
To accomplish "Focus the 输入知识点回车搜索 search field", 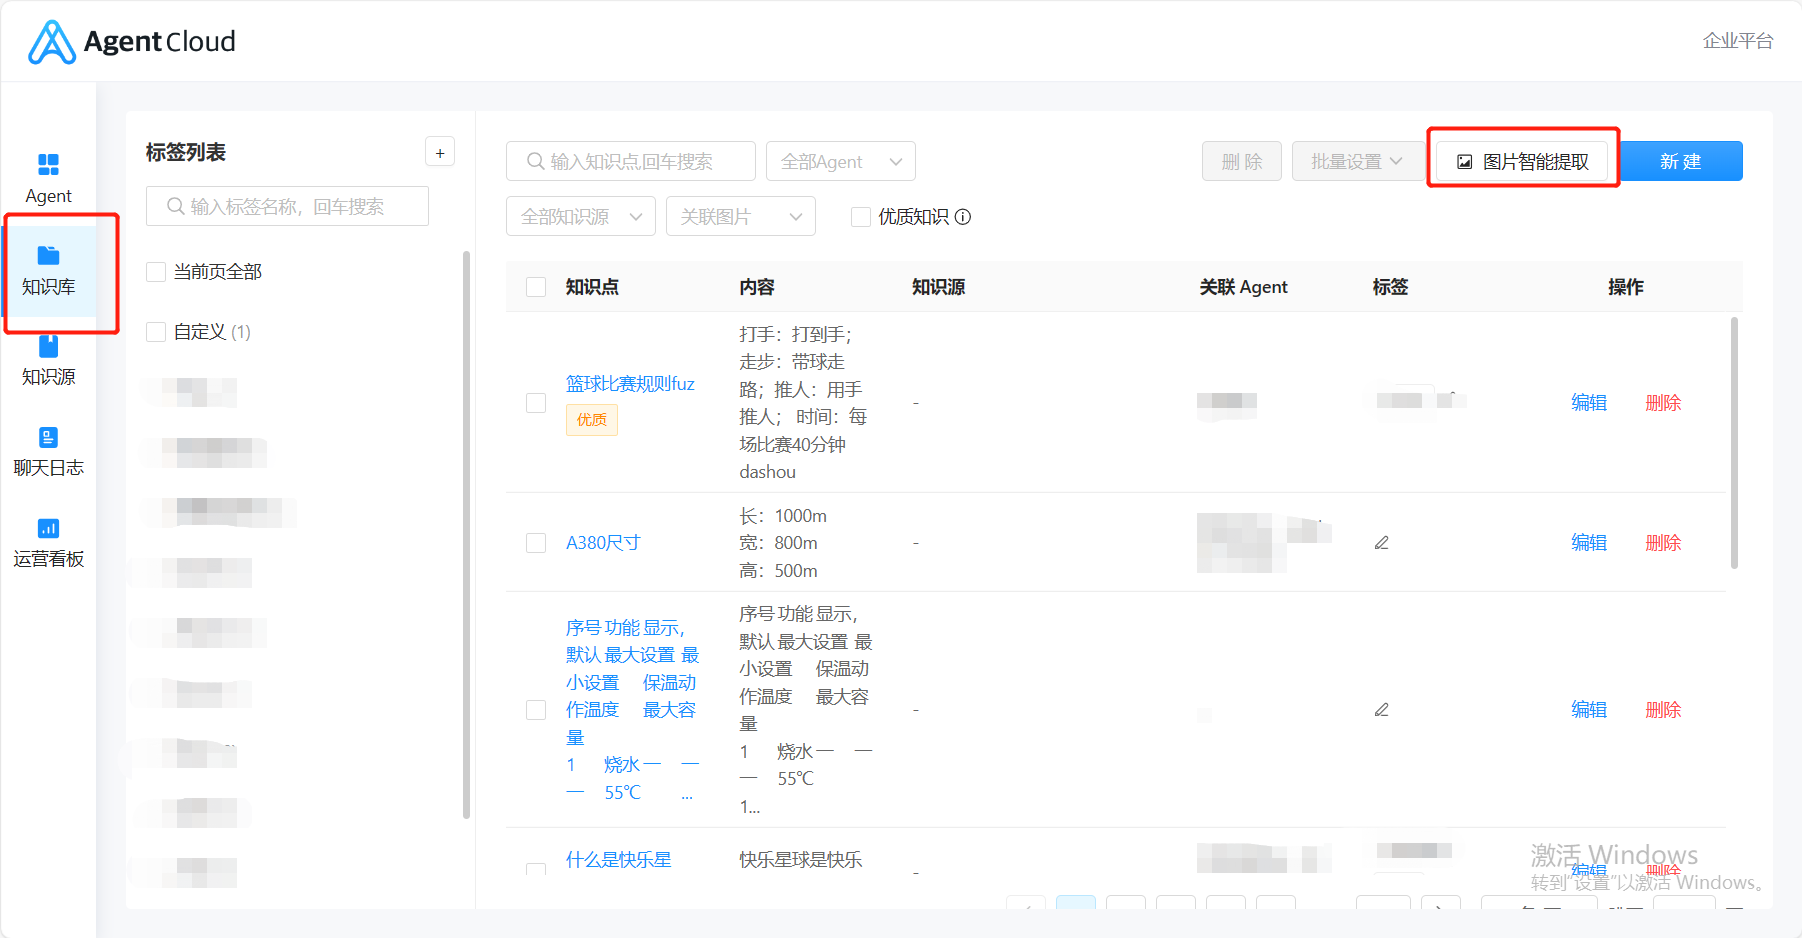I will 631,161.
